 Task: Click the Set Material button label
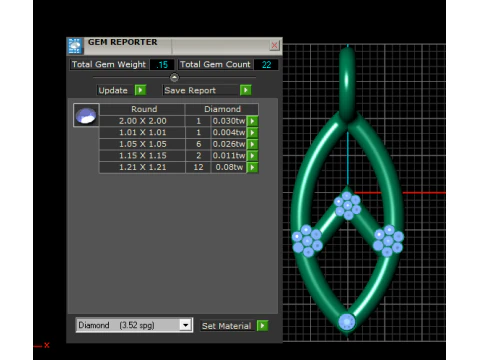point(226,326)
